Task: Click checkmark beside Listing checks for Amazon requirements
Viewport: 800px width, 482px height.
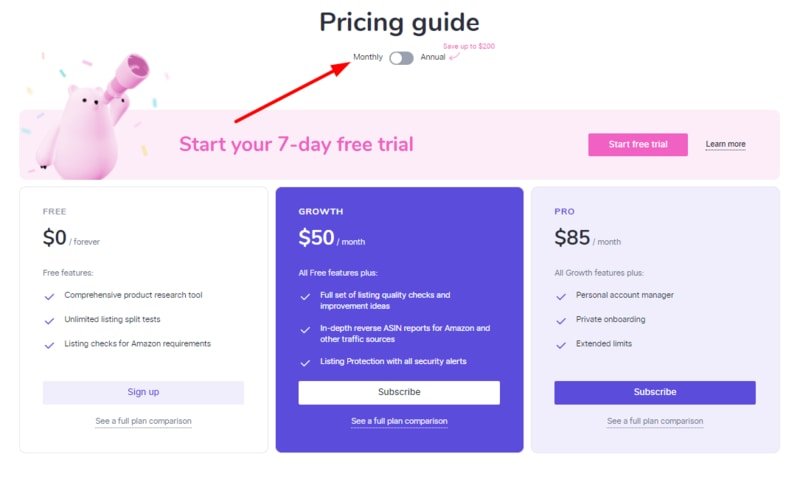Action: coord(49,345)
